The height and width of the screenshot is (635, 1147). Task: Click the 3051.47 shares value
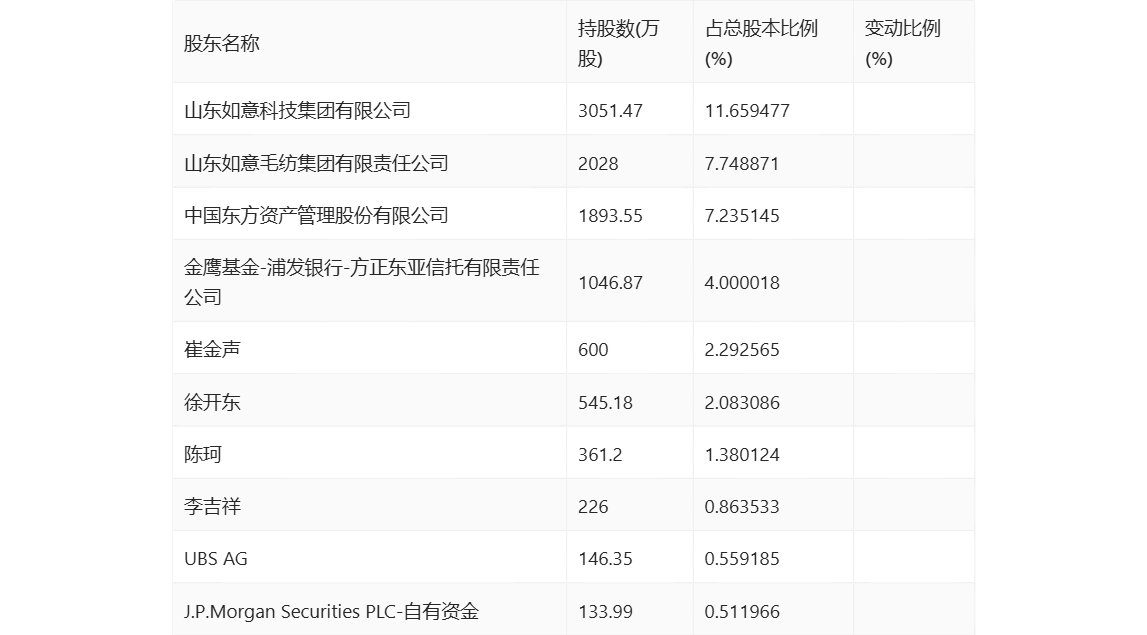(610, 110)
